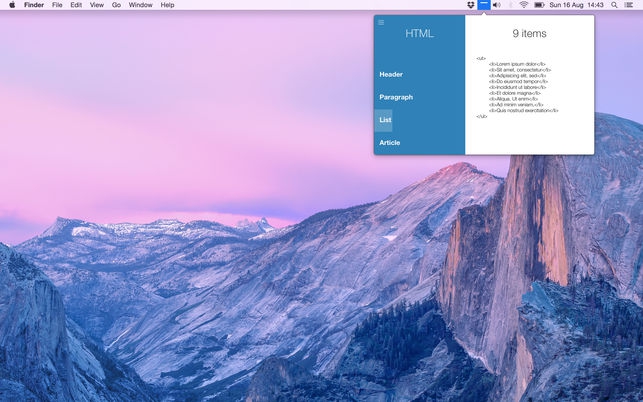The width and height of the screenshot is (643, 402).
Task: Click the 'Lorem ipsum dolor' list item line
Action: pos(517,64)
